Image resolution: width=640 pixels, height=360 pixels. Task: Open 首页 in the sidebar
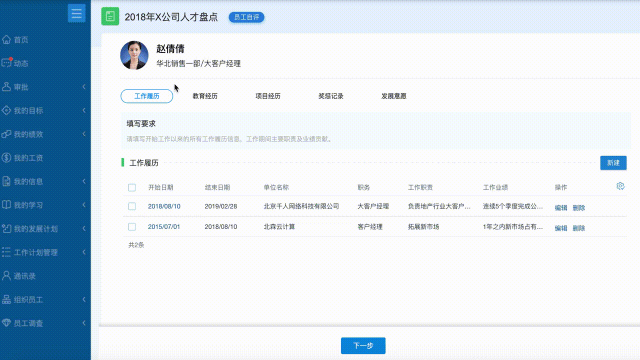point(21,40)
